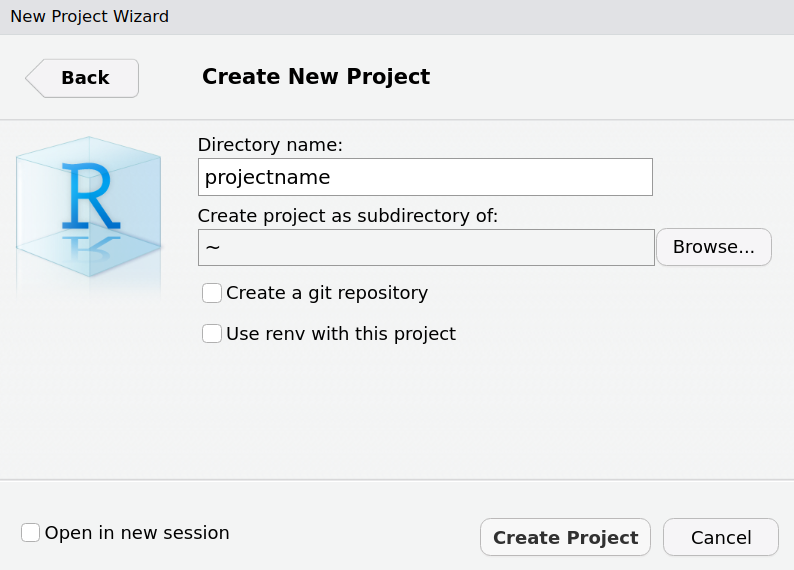Click the R project cube icon
The height and width of the screenshot is (570, 794).
[x=88, y=215]
